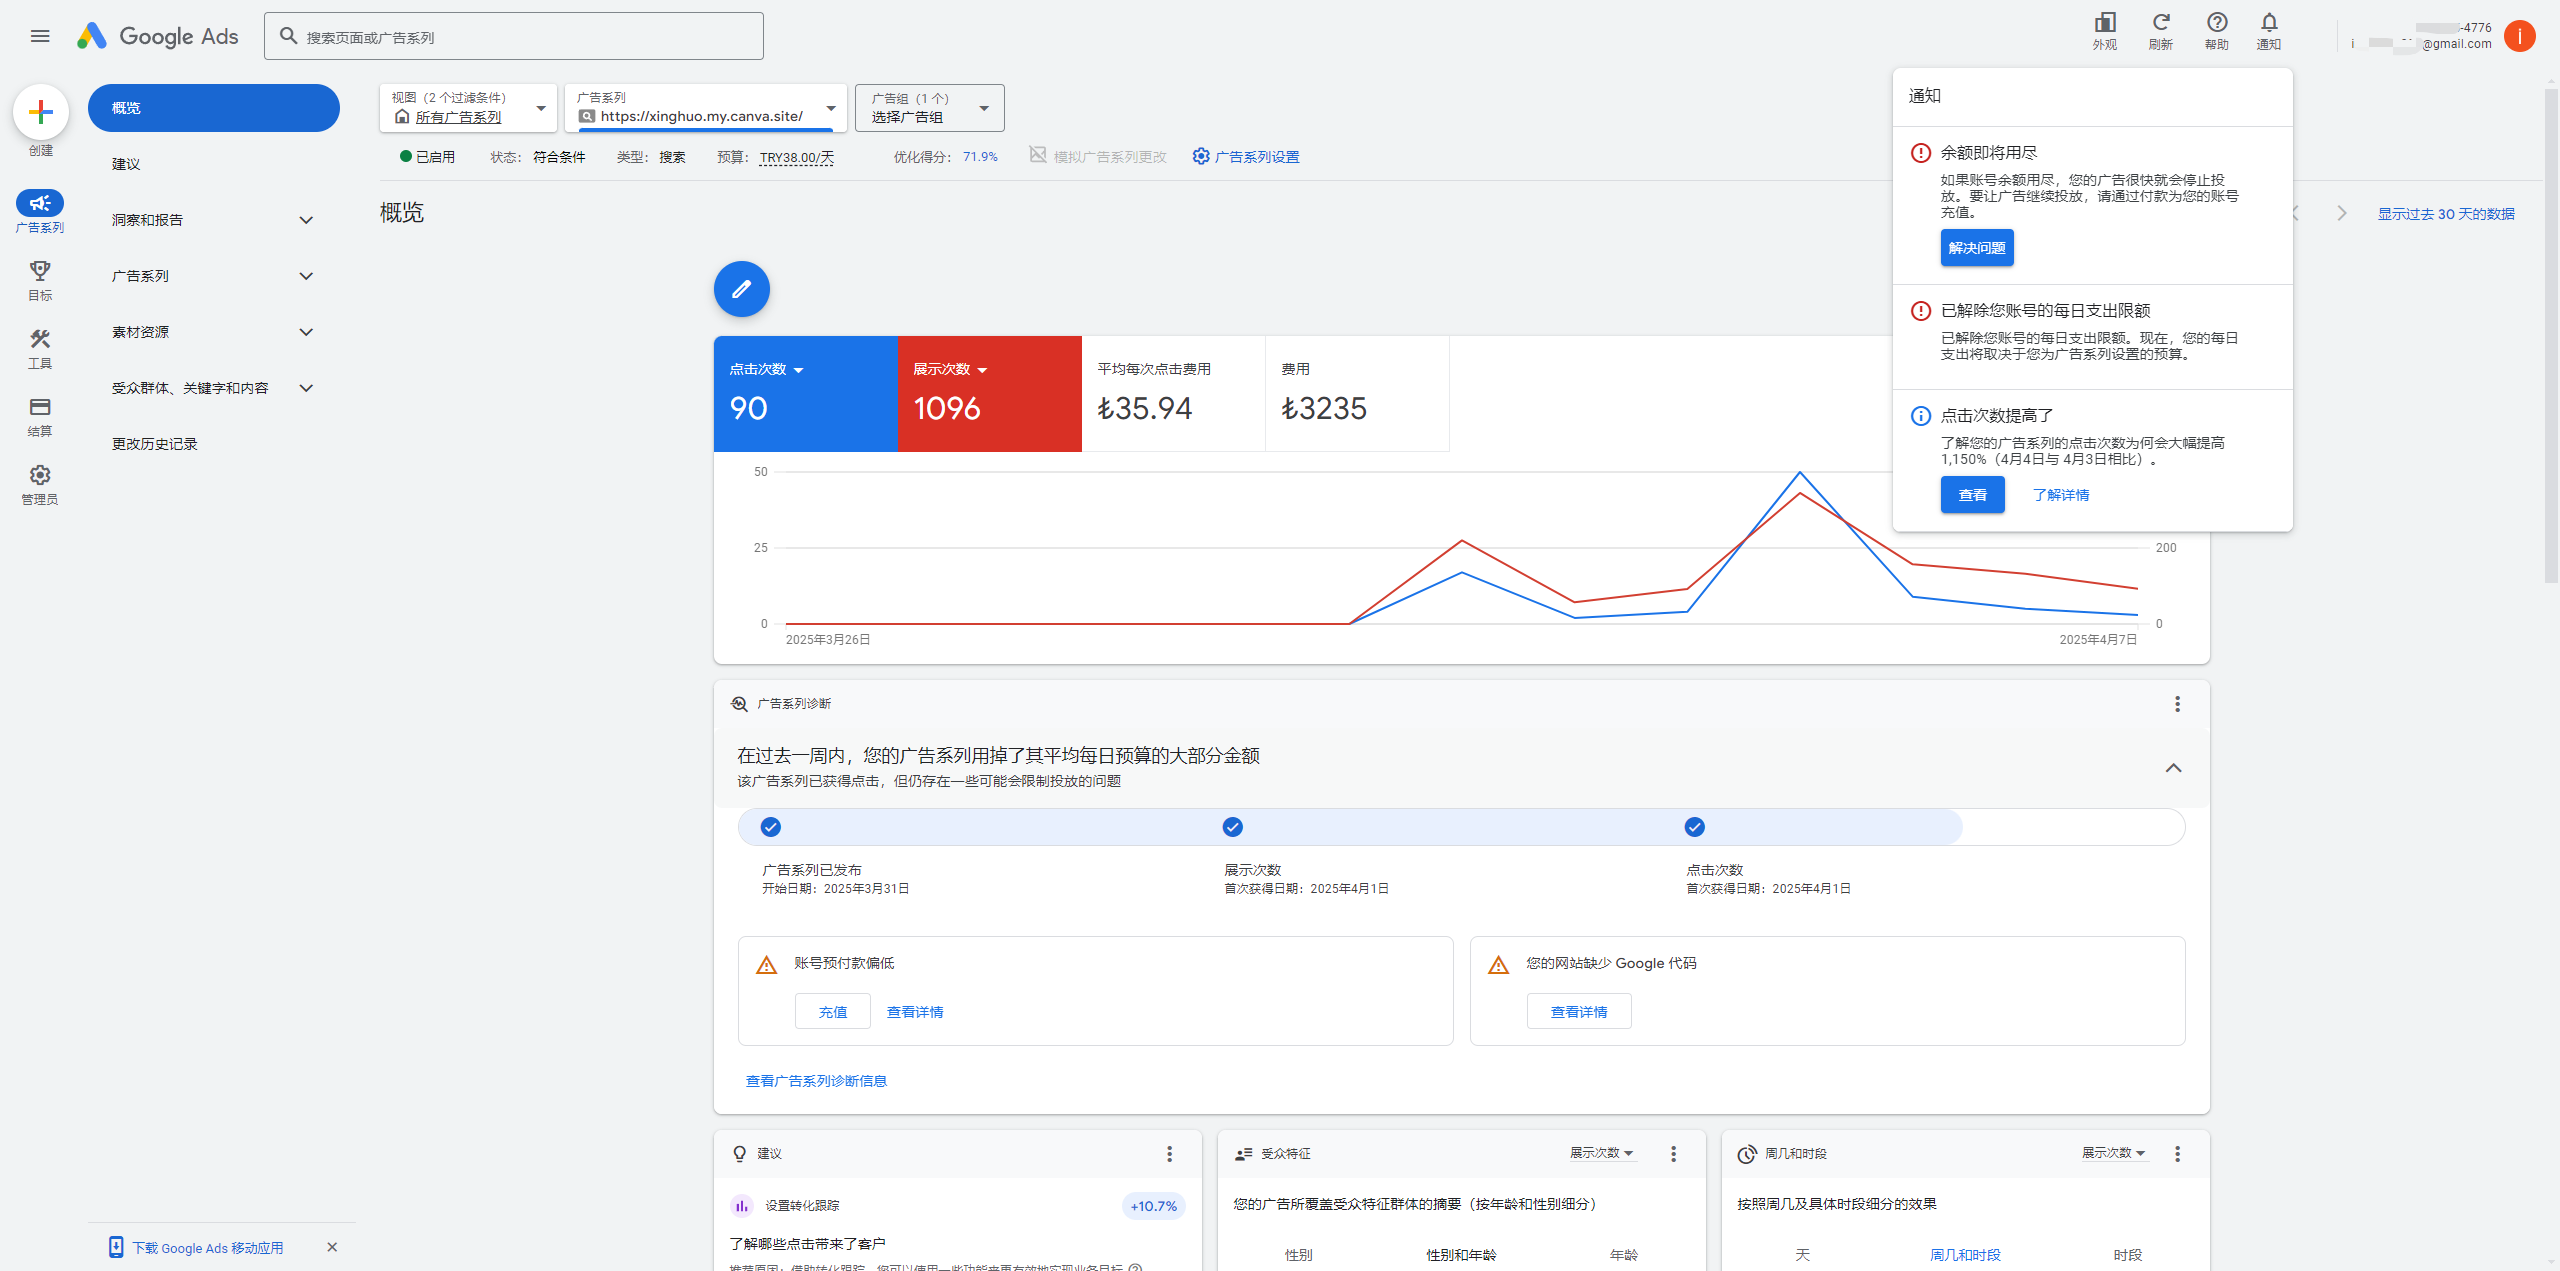
Task: Open 受众特征 展示次数 dropdown
Action: point(1601,1153)
